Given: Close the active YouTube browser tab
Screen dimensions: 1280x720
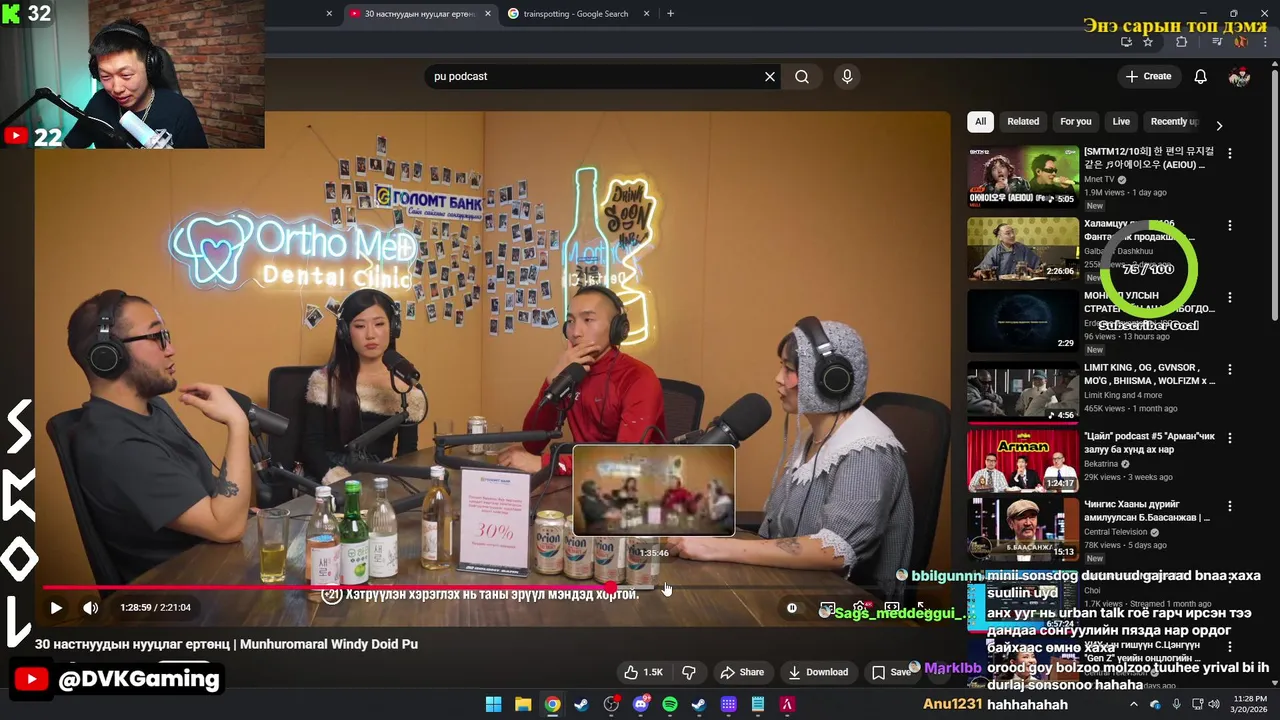Looking at the screenshot, I should point(488,14).
